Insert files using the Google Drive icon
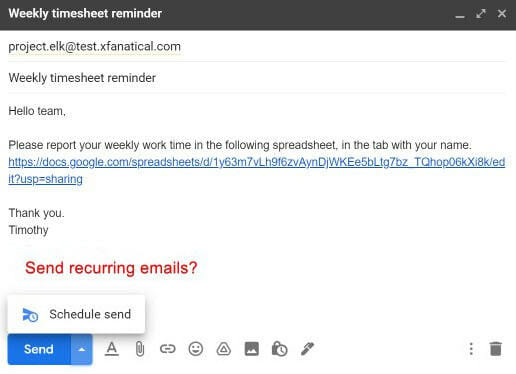The image size is (516, 374). point(224,349)
